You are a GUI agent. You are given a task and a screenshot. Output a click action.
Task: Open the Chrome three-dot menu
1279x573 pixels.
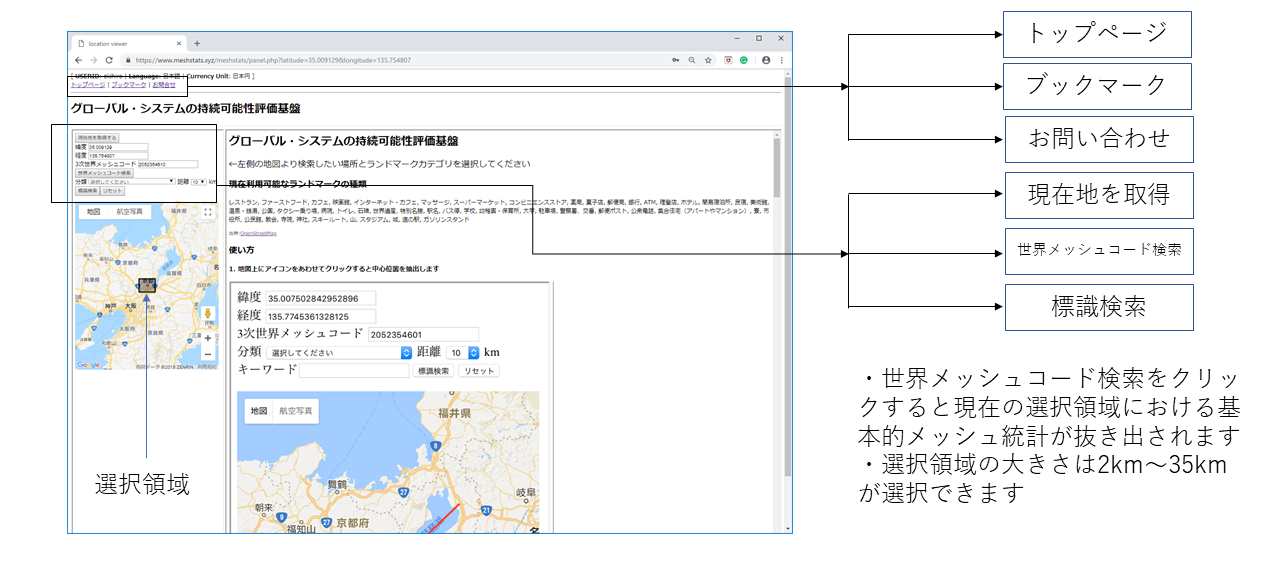tap(782, 60)
